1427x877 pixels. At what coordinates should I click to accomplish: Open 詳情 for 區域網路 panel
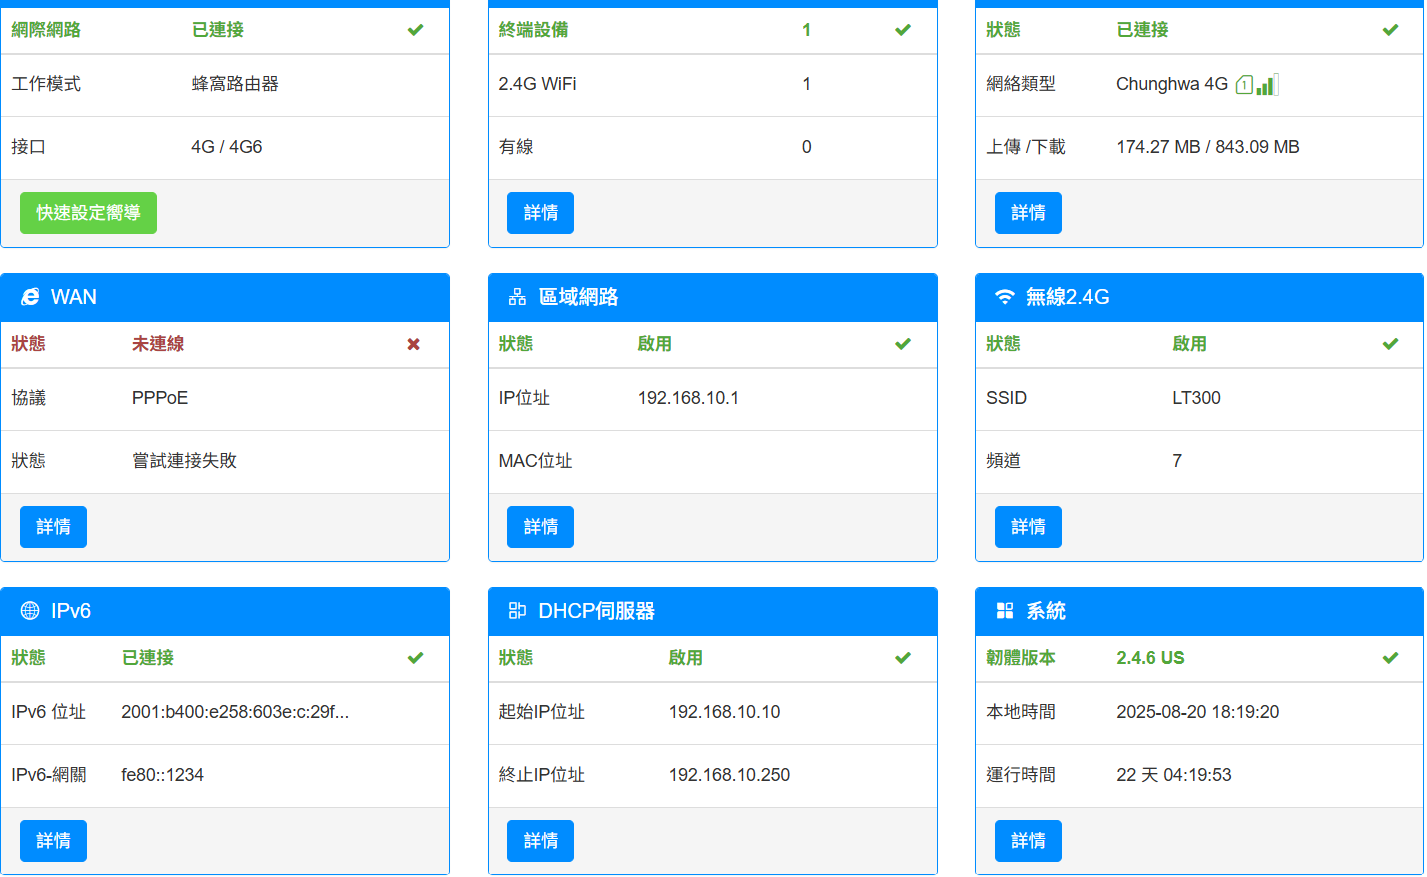[540, 527]
